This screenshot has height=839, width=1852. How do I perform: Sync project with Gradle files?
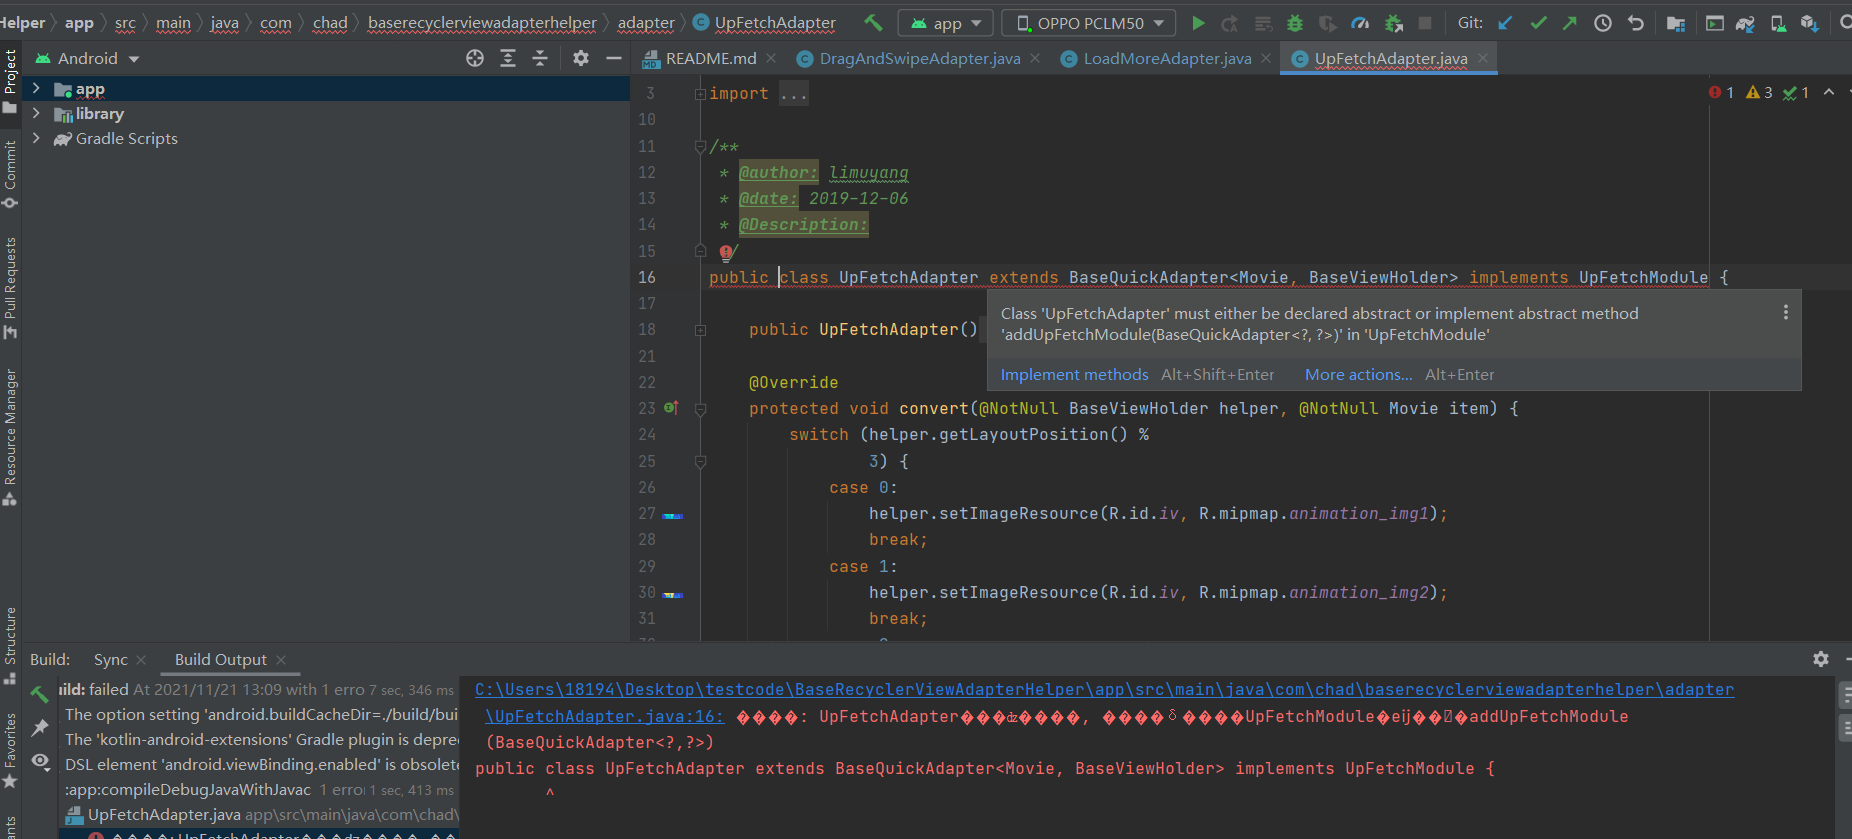coord(1745,22)
